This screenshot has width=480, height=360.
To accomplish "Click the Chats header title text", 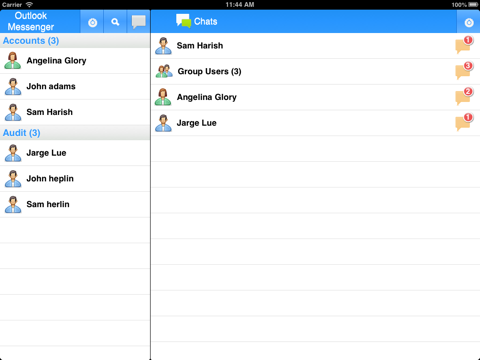I will click(205, 22).
